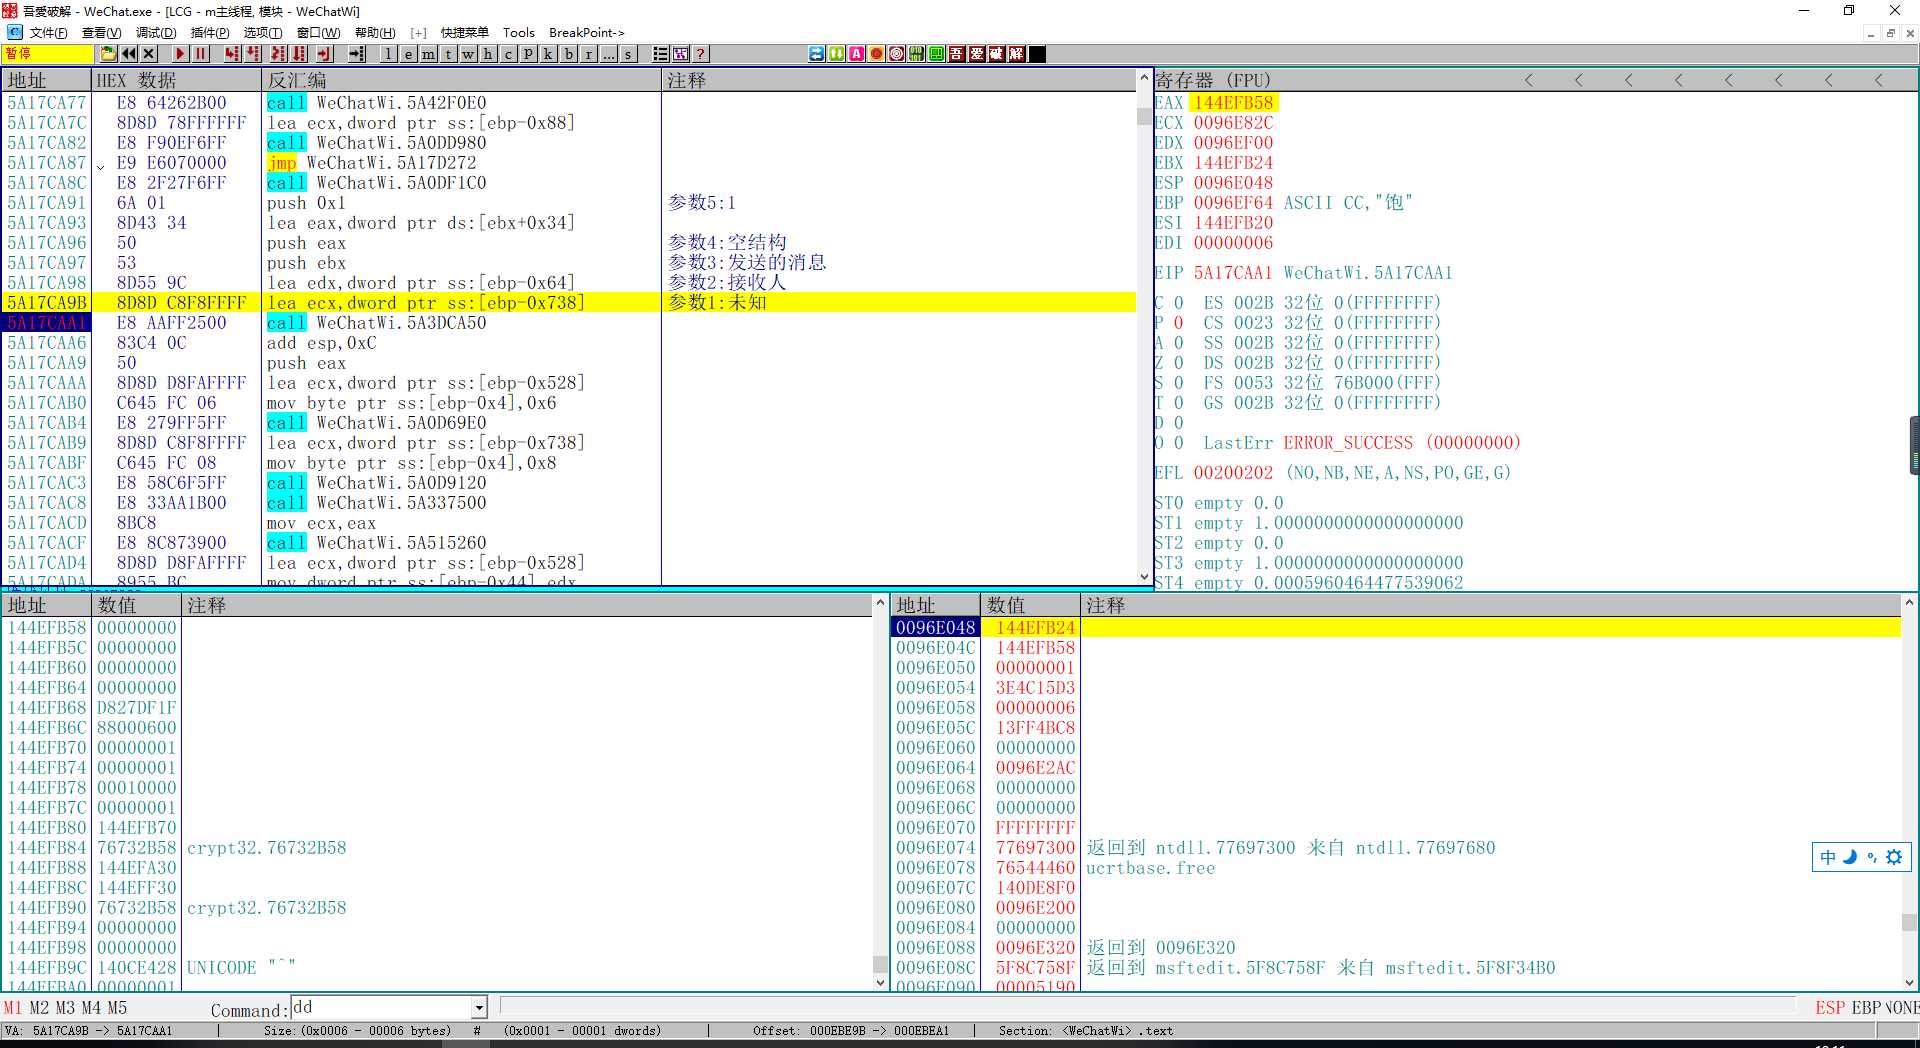Open the 快捷菜单 menu
This screenshot has width=1920, height=1048.
464,33
